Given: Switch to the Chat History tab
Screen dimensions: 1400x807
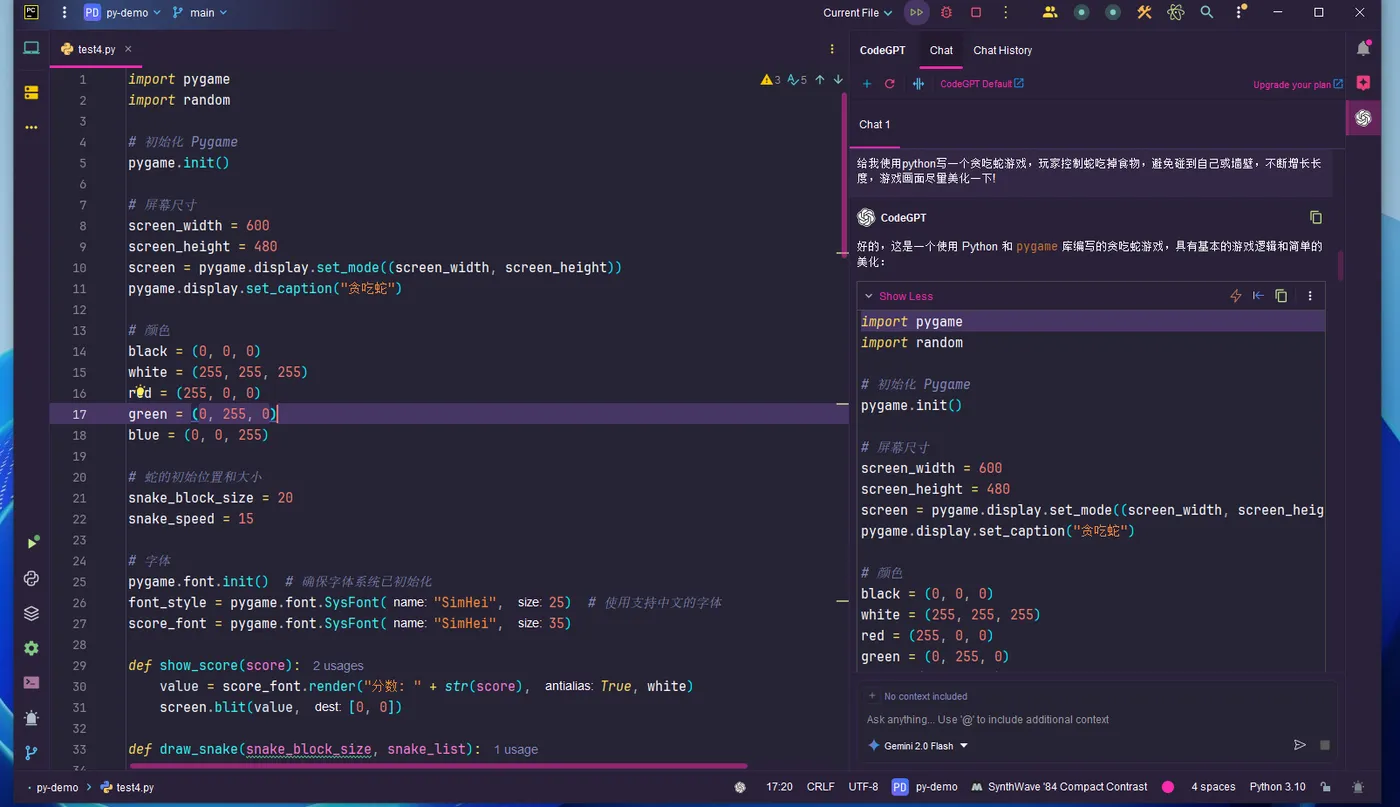Looking at the screenshot, I should [1002, 50].
